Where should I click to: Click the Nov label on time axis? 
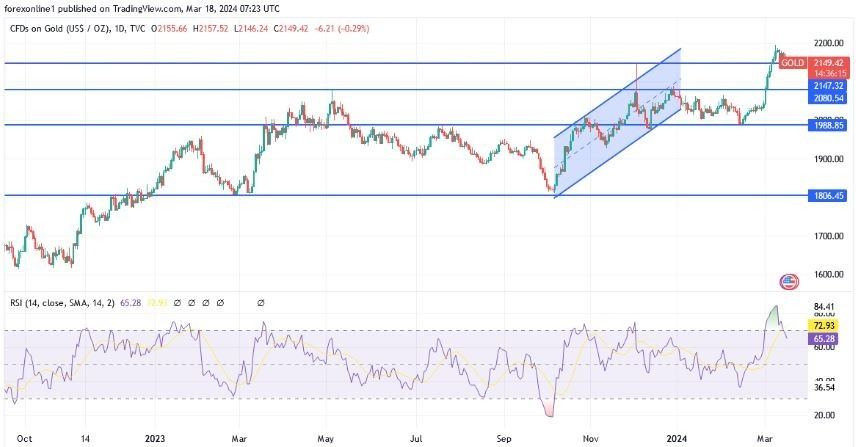[x=590, y=438]
